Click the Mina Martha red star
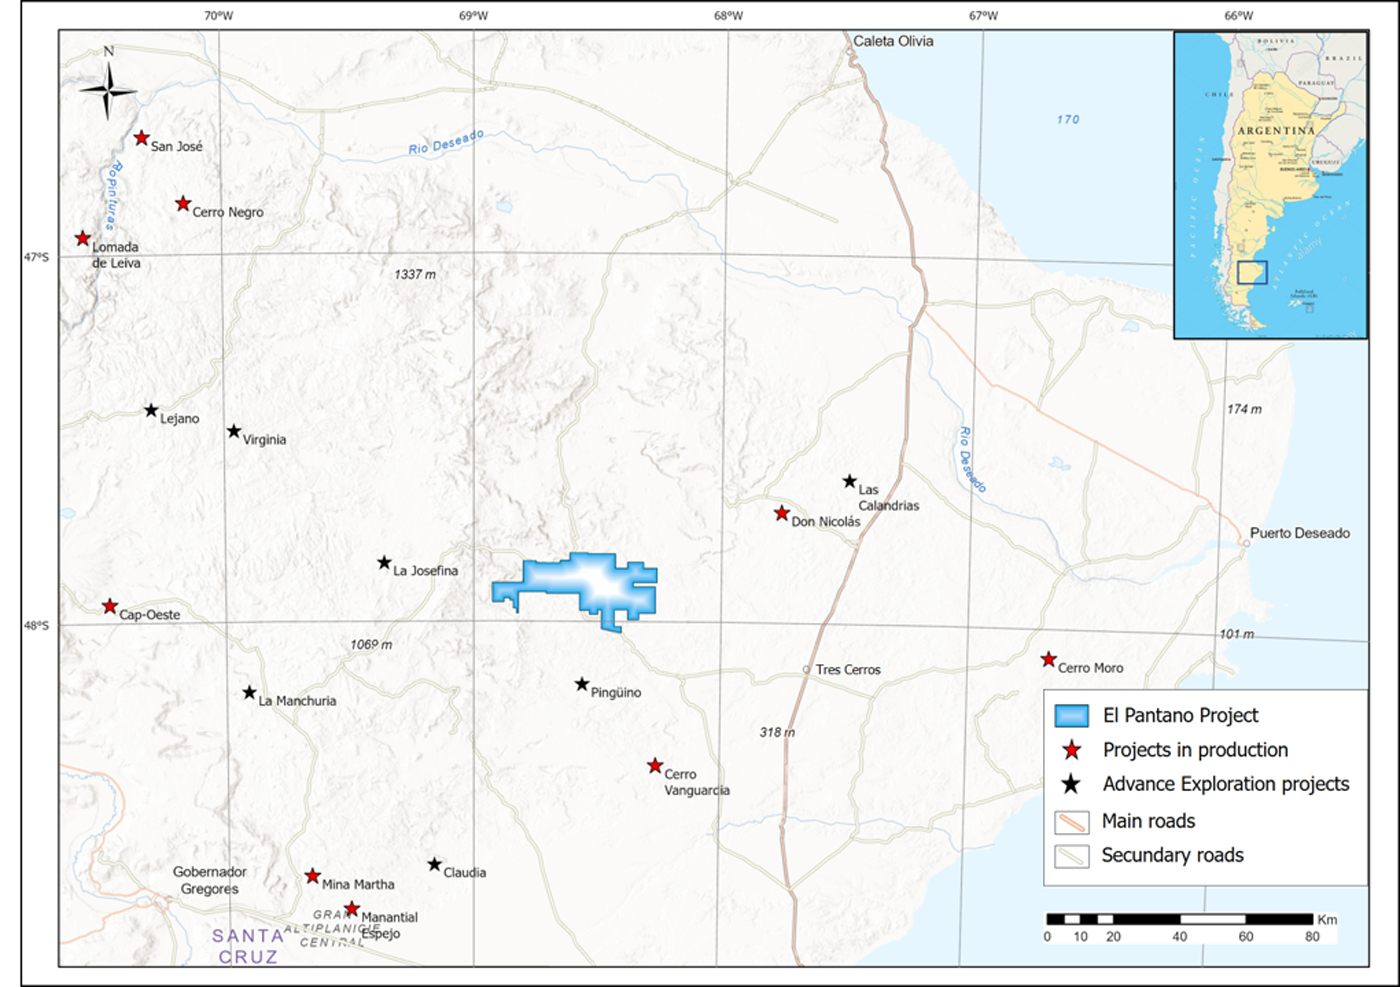This screenshot has height=987, width=1400. pos(313,877)
